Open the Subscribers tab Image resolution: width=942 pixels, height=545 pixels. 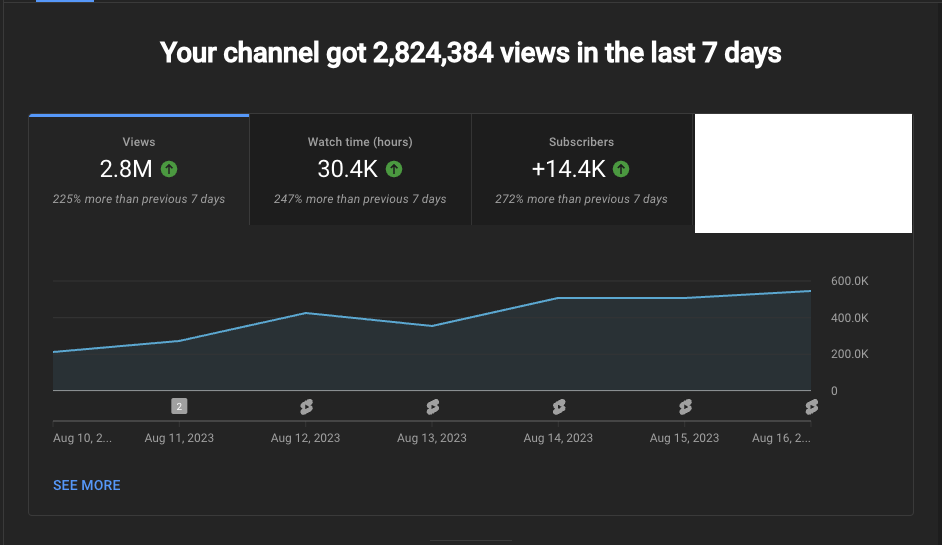point(581,170)
